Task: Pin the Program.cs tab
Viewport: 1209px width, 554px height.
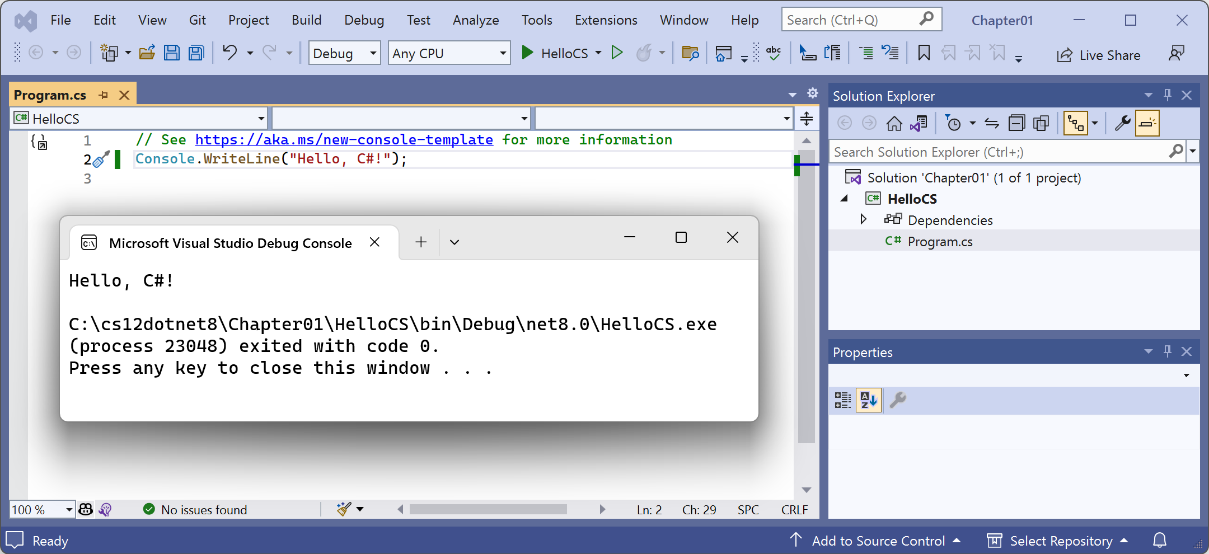Action: coord(103,96)
